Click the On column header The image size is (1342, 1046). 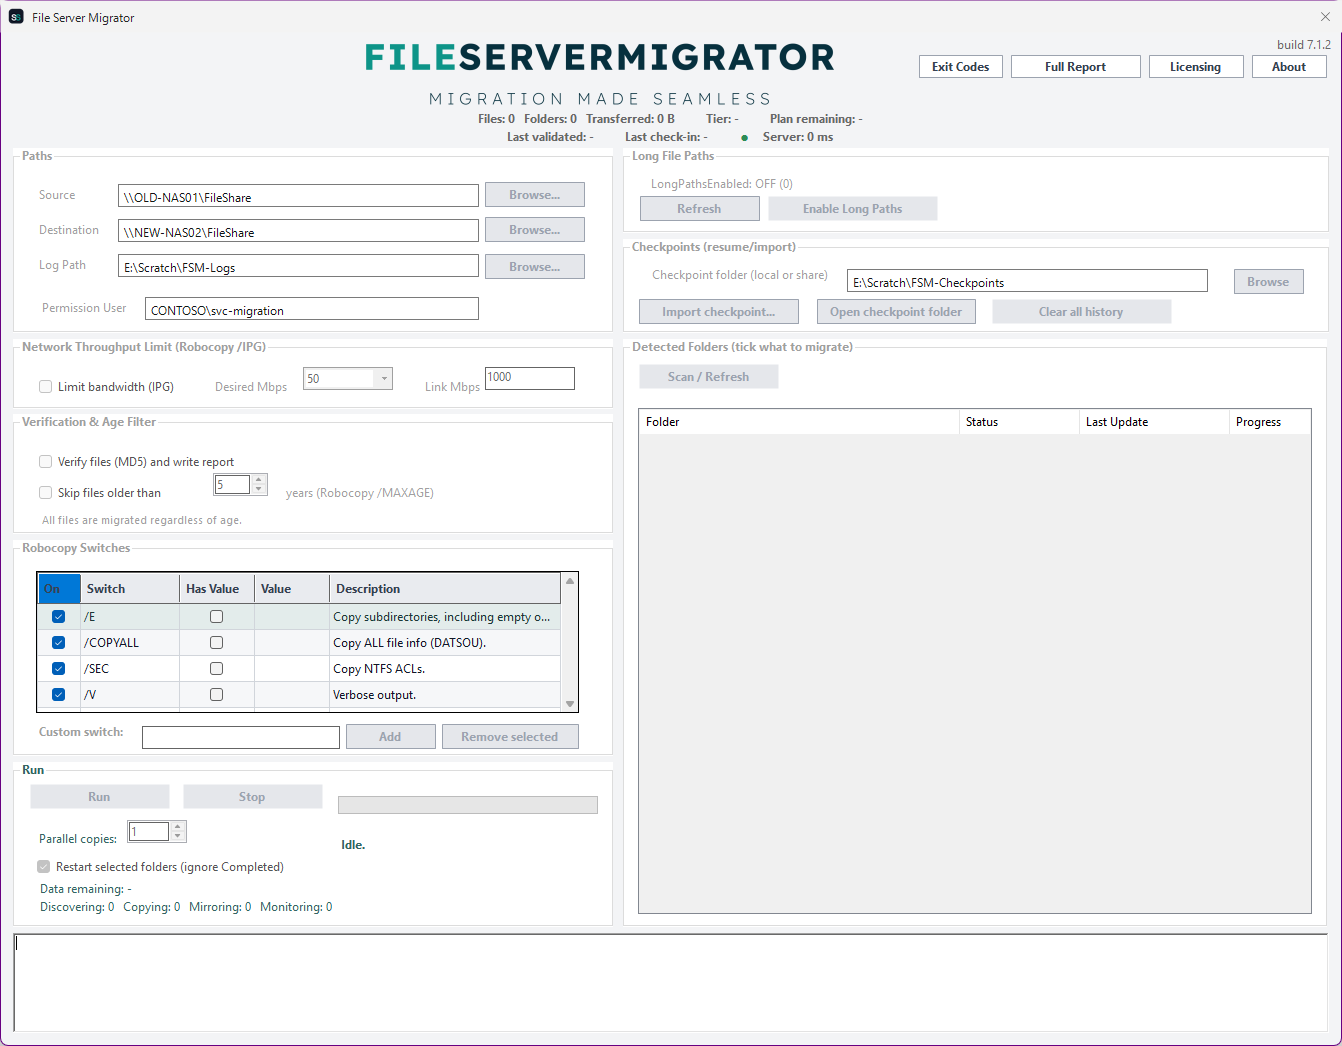pos(59,589)
